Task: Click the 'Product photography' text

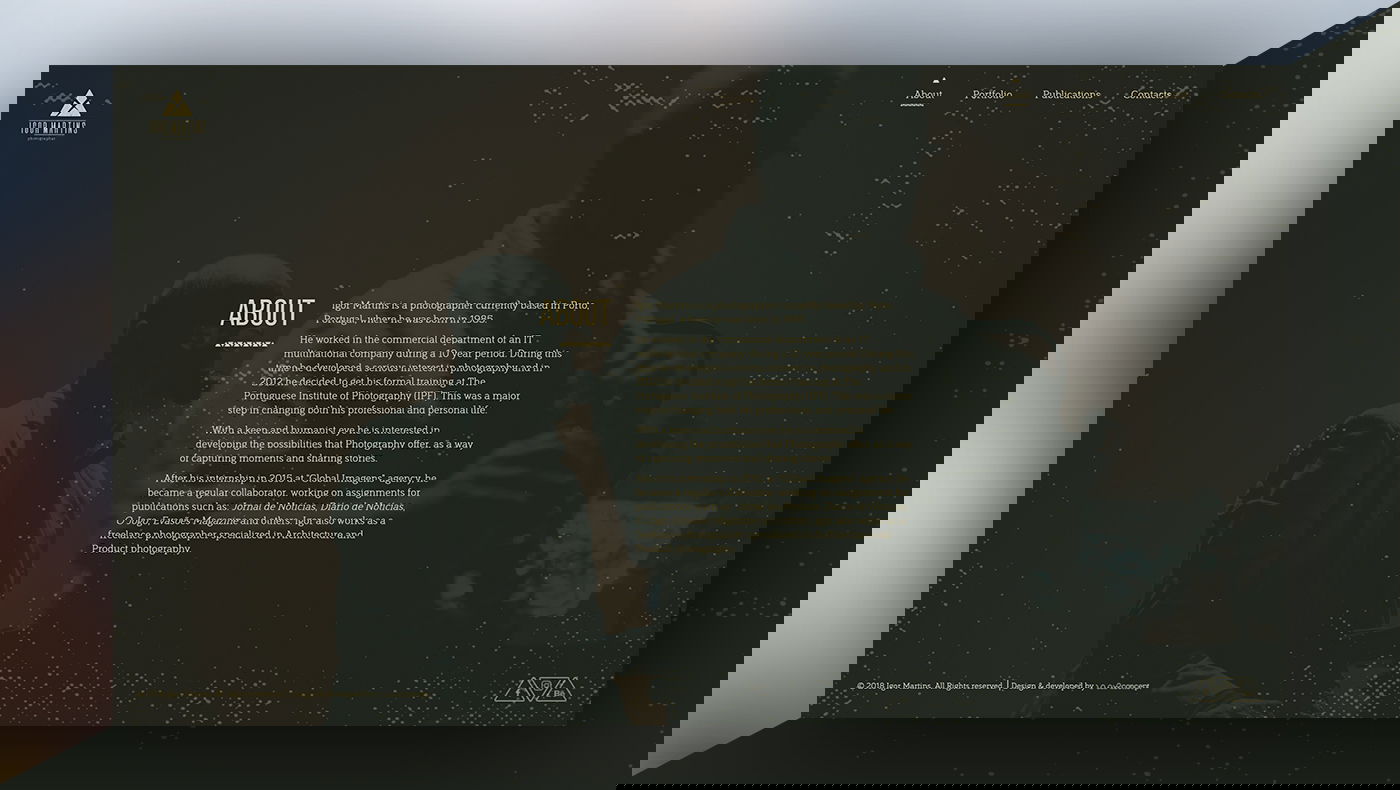Action: pyautogui.click(x=140, y=549)
